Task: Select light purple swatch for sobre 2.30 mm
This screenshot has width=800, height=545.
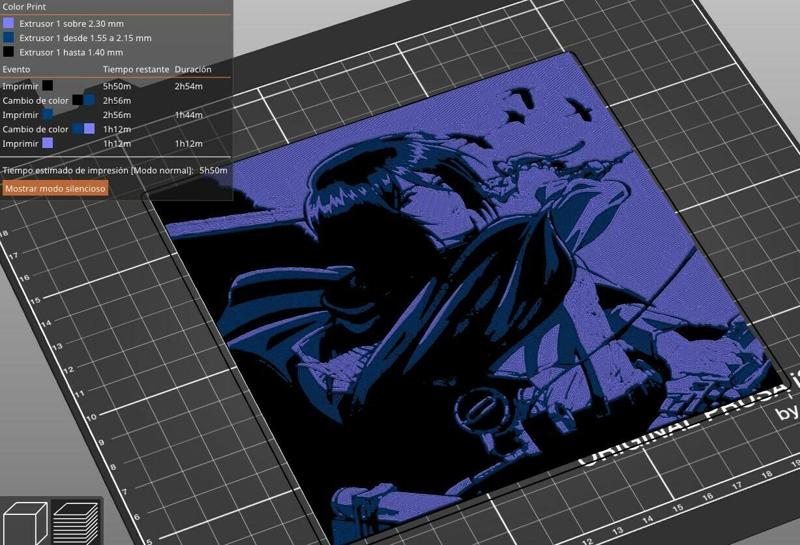Action: click(8, 23)
